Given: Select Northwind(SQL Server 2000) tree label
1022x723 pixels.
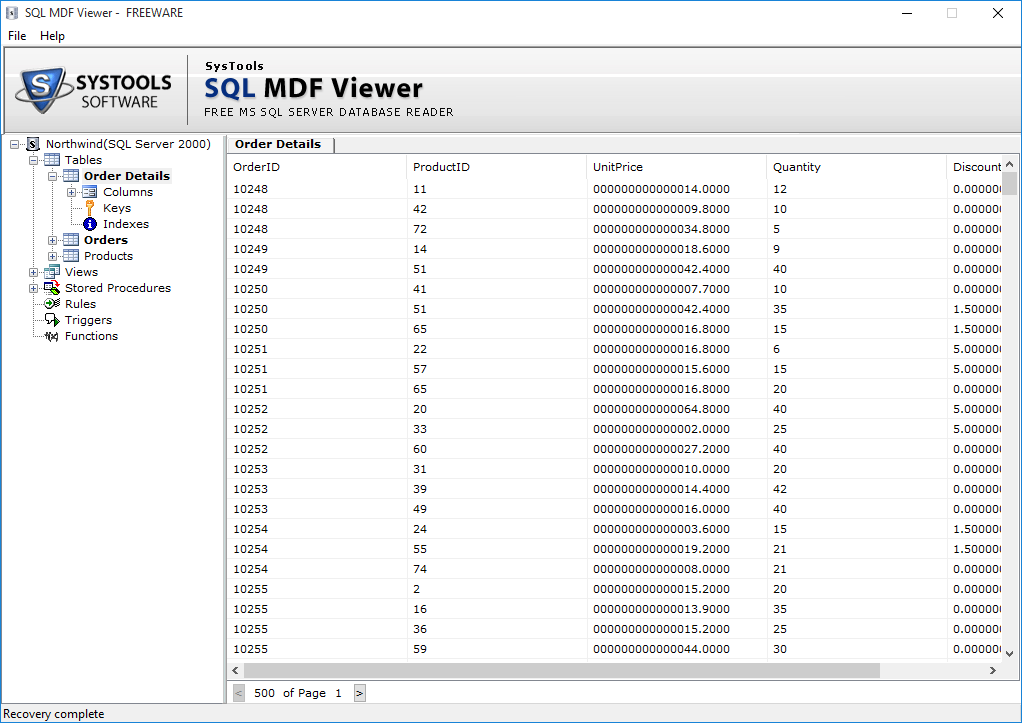Looking at the screenshot, I should pyautogui.click(x=128, y=144).
